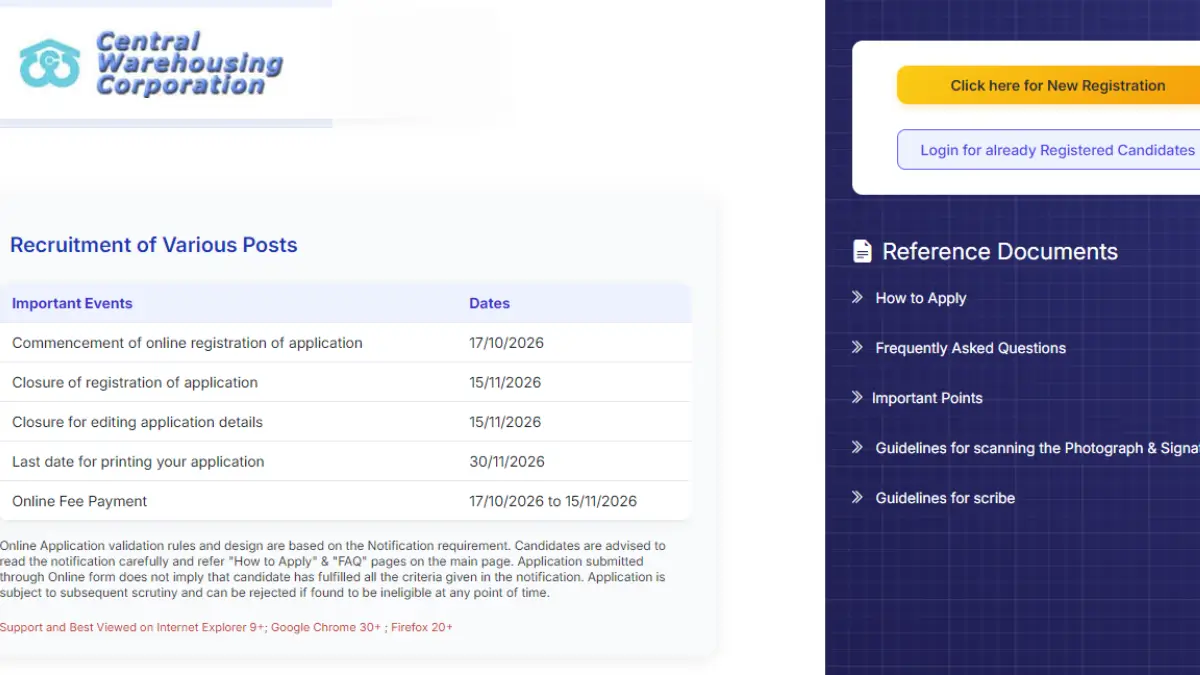Select Closure for editing application details text

click(137, 422)
